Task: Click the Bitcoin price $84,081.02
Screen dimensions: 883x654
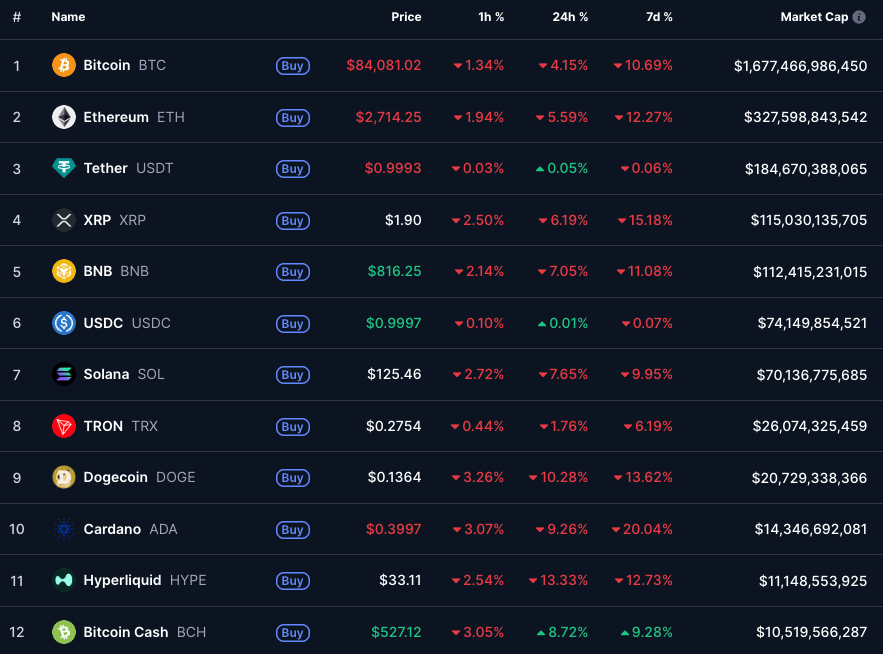Action: click(383, 65)
